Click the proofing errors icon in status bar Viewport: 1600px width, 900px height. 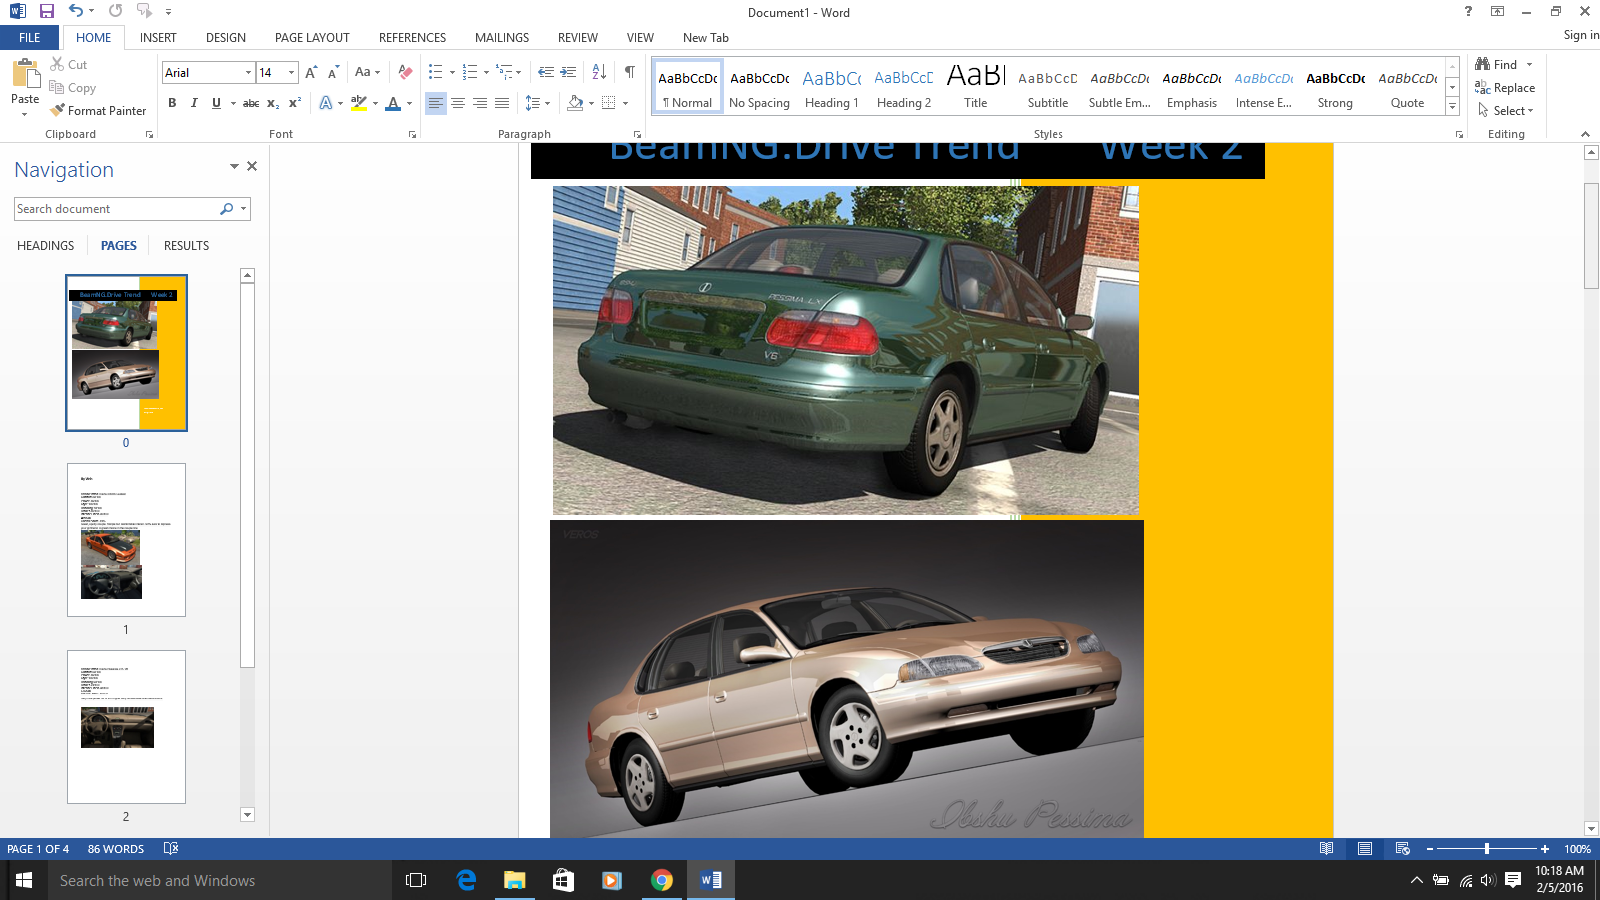coord(171,849)
